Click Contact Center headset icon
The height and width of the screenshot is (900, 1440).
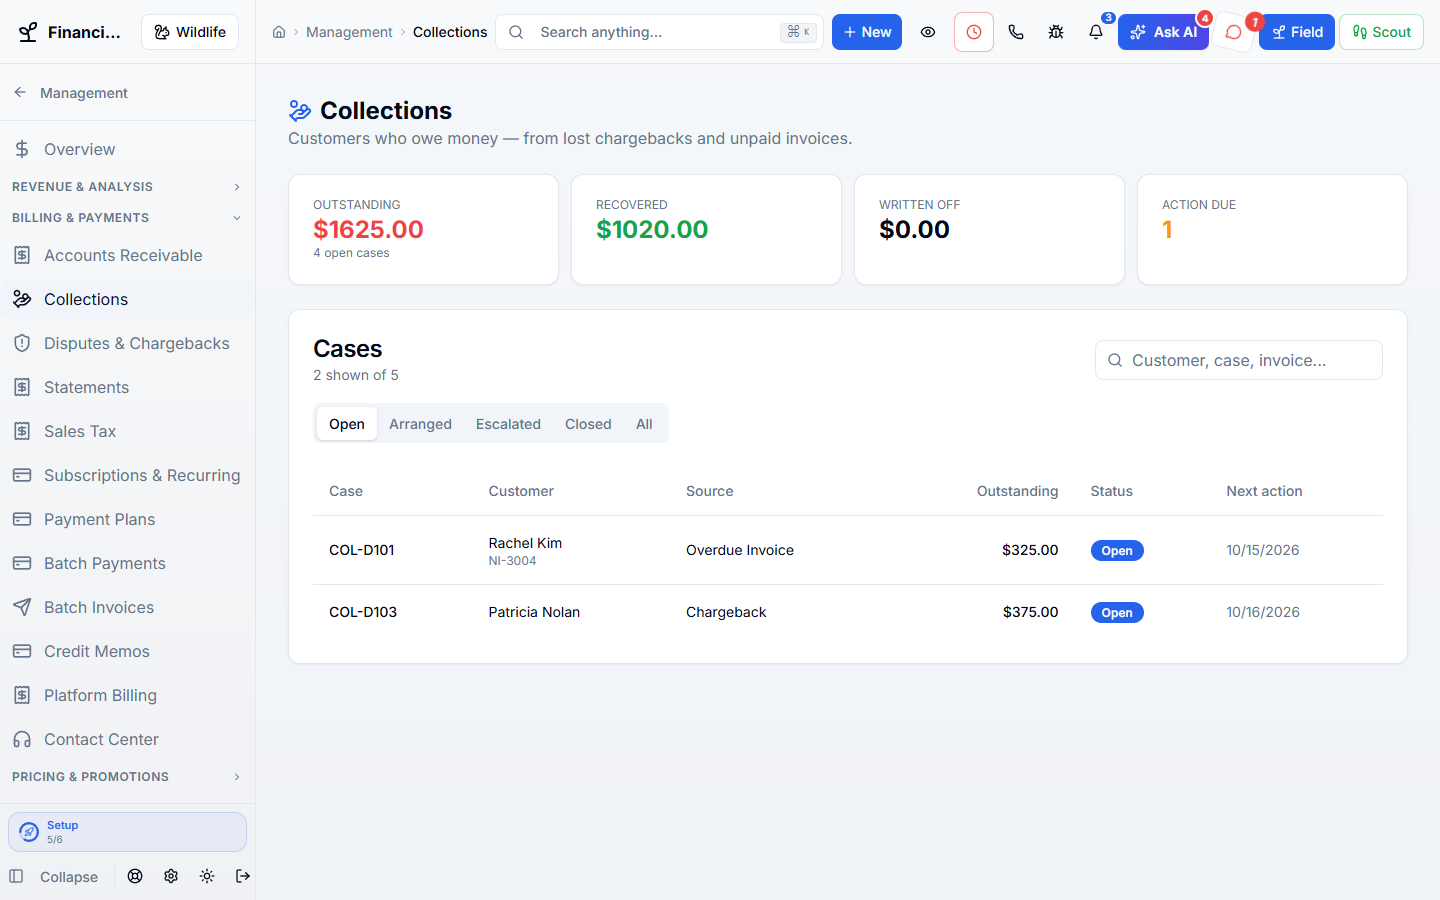pos(22,739)
